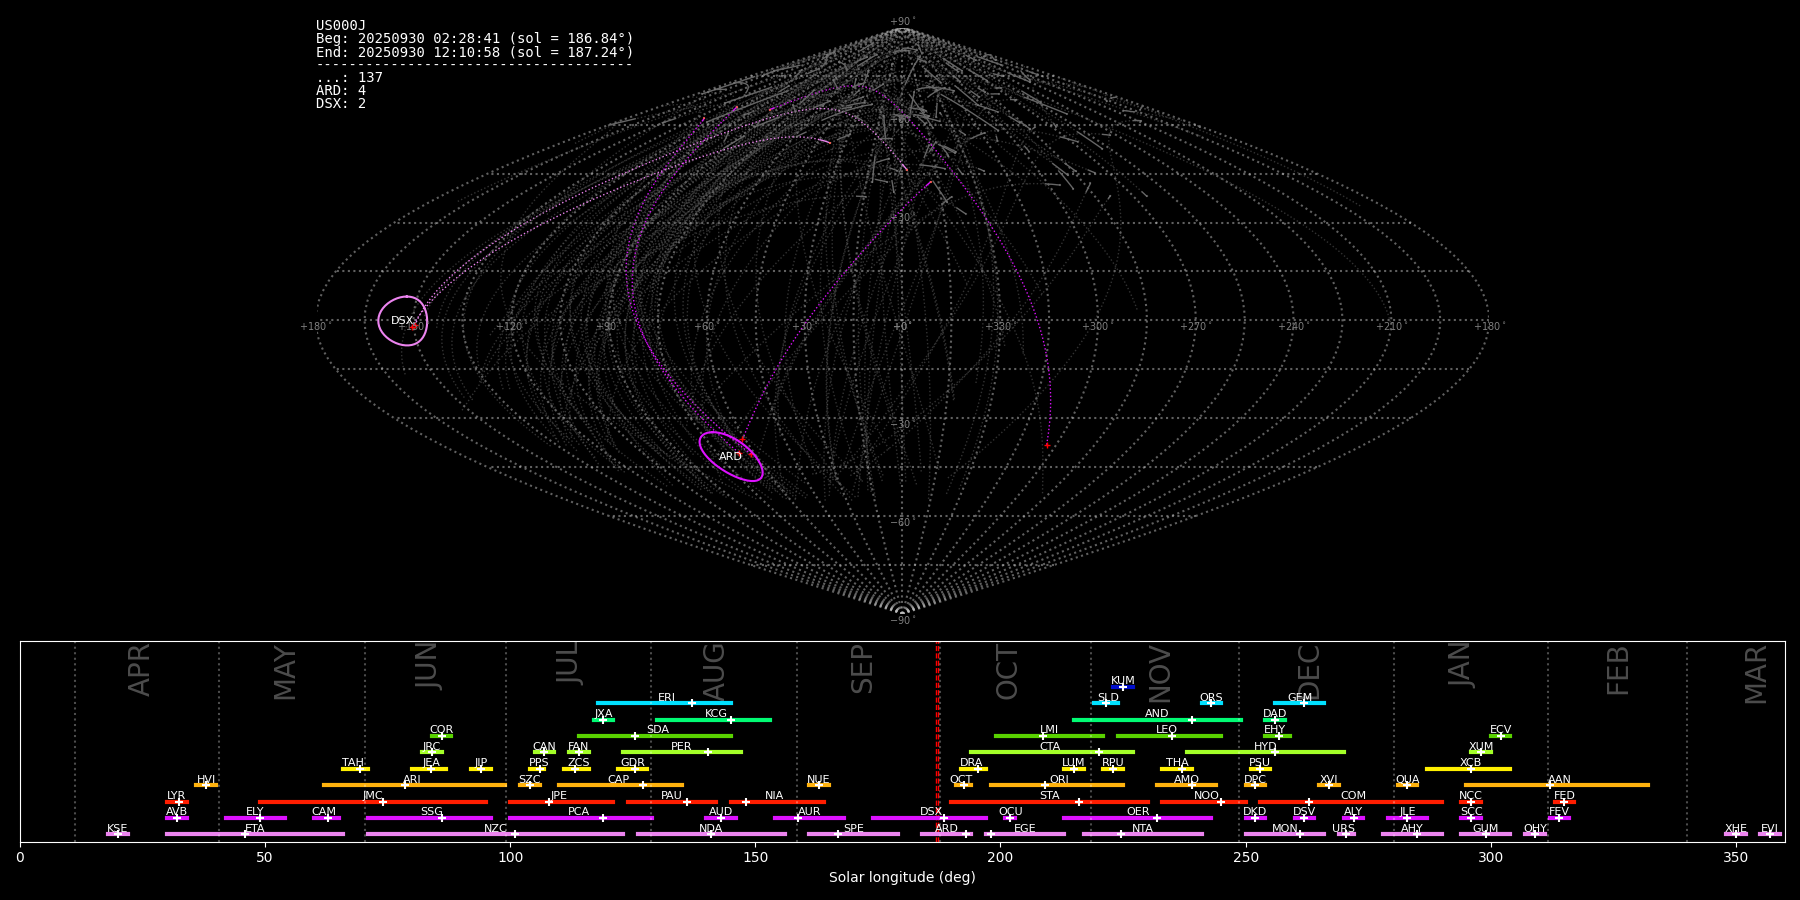Select the KCG shower label in the timeline

(x=716, y=714)
